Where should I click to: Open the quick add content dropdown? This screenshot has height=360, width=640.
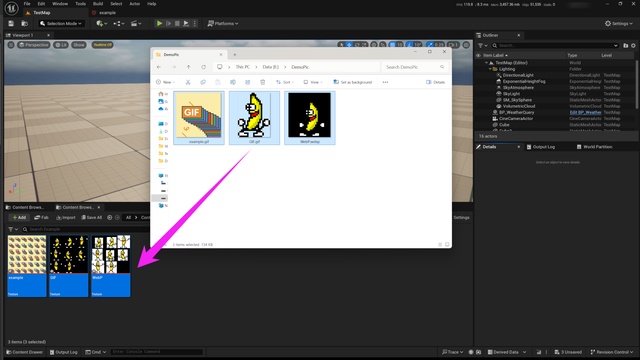click(101, 24)
